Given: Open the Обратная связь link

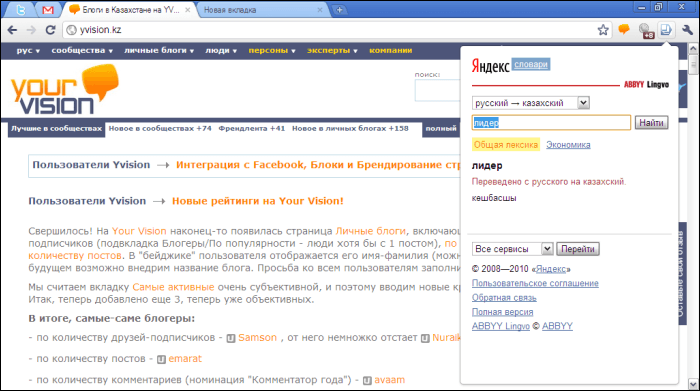Looking at the screenshot, I should [x=504, y=298].
